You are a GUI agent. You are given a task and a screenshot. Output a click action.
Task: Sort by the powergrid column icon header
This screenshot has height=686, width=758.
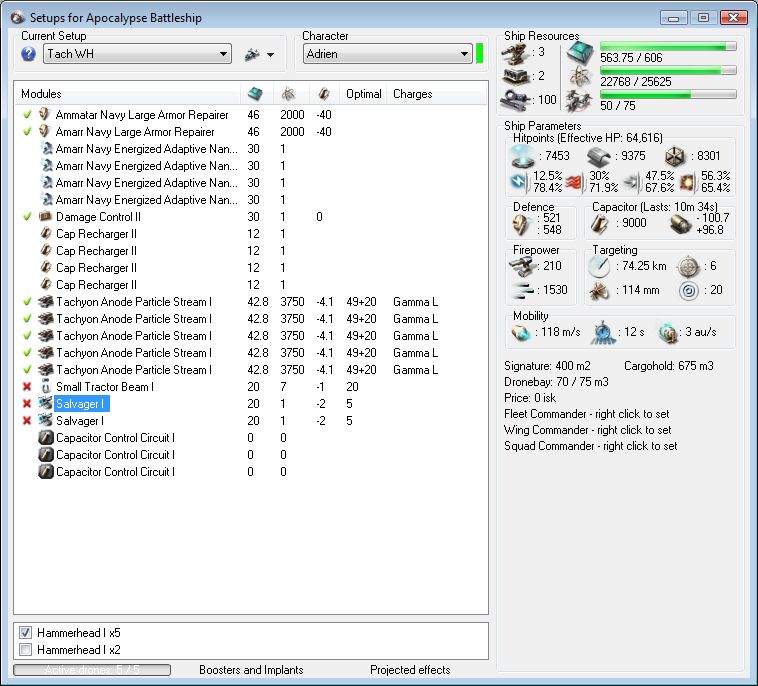[289, 94]
